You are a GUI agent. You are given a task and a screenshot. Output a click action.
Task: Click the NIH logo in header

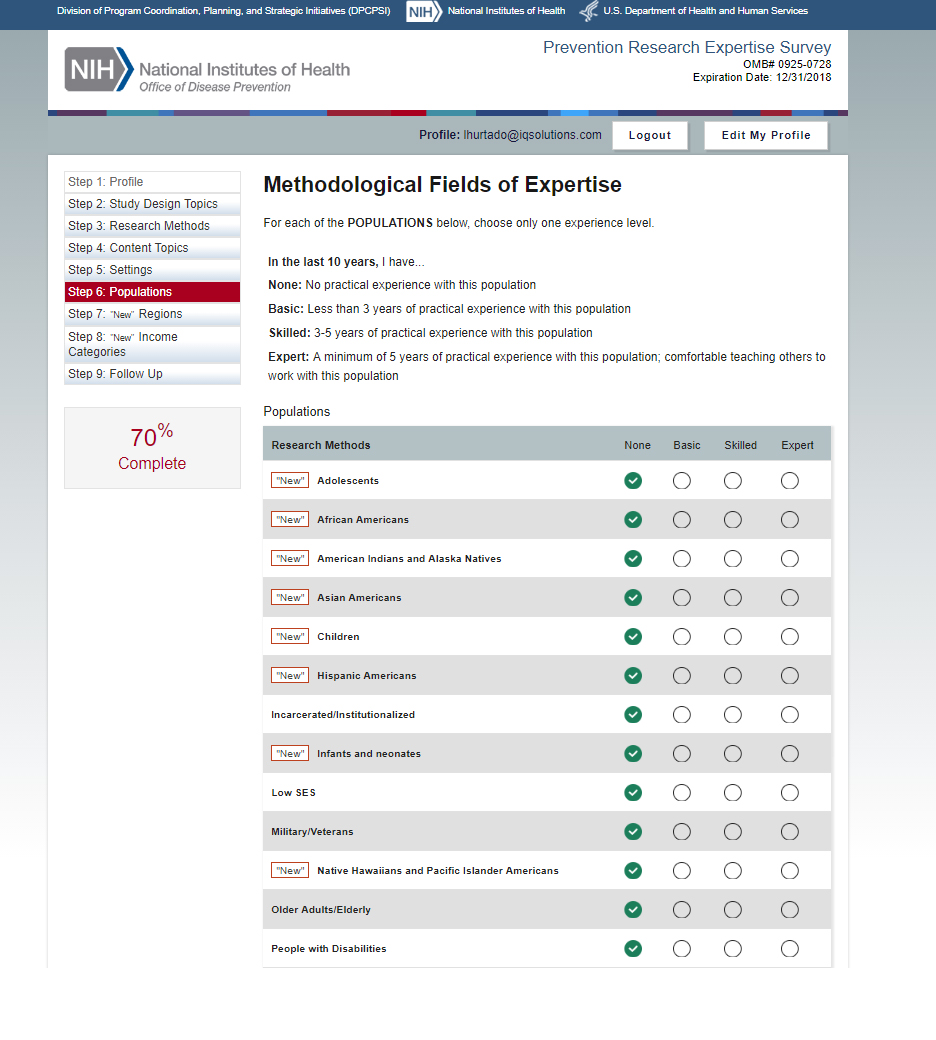coord(99,70)
